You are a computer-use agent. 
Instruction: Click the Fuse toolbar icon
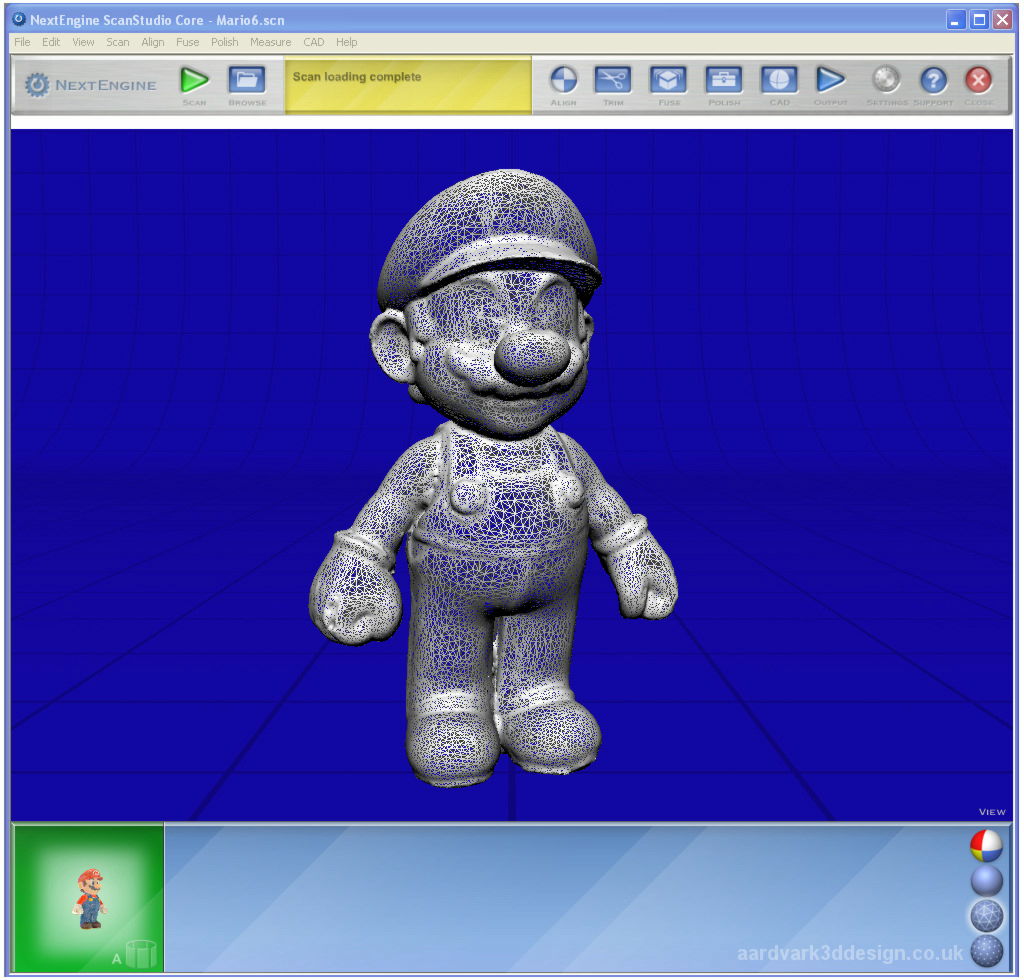point(668,80)
